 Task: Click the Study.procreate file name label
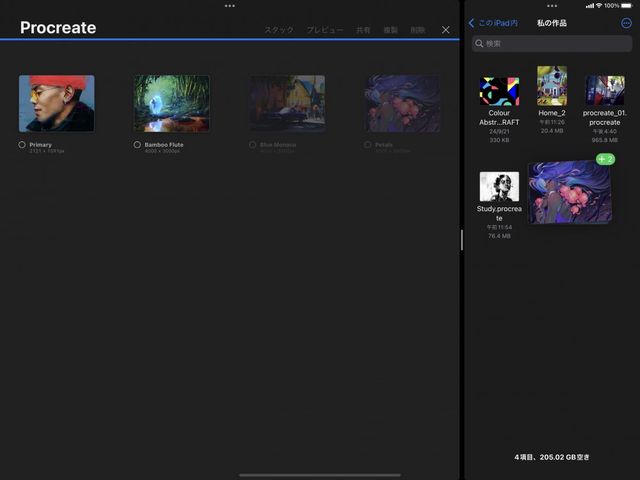click(x=499, y=213)
